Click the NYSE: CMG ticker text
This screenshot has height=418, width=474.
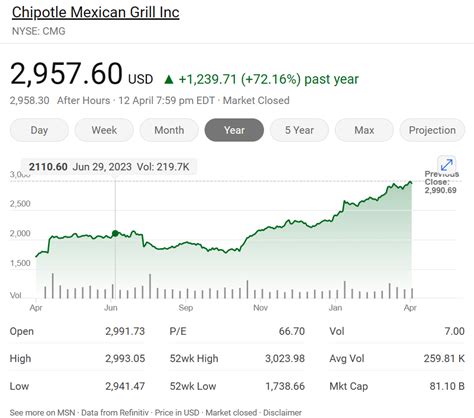click(x=39, y=31)
